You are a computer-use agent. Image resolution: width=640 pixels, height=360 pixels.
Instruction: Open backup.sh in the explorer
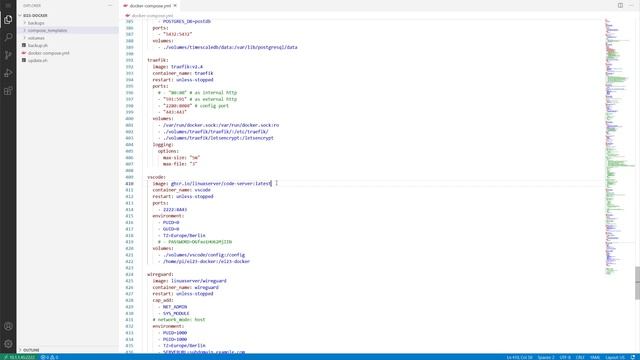pyautogui.click(x=38, y=45)
